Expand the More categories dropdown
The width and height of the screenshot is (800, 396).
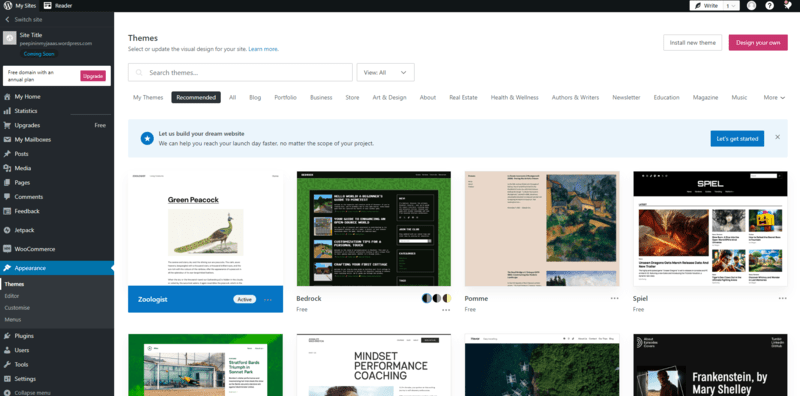774,97
